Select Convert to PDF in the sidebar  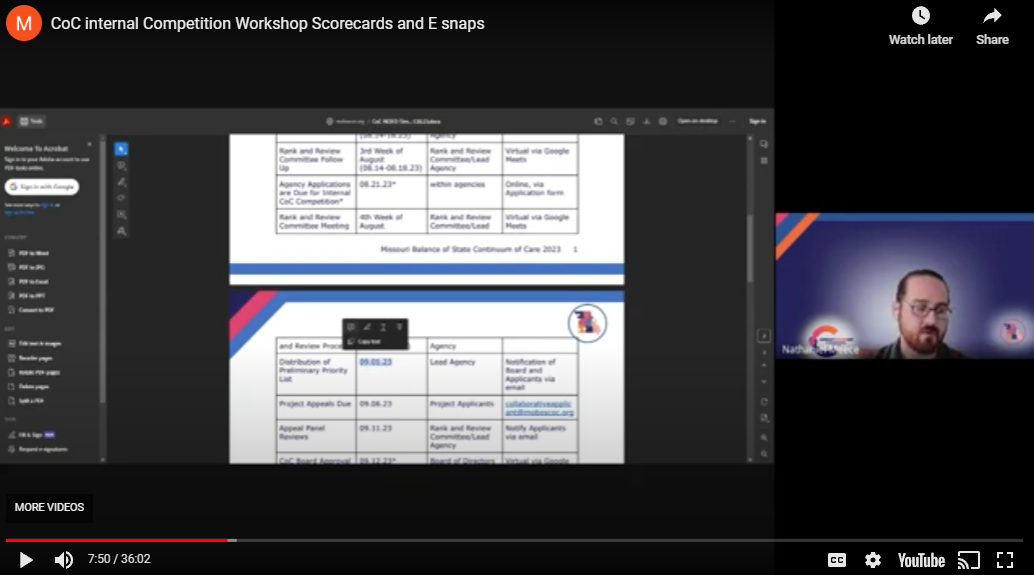[x=31, y=310]
